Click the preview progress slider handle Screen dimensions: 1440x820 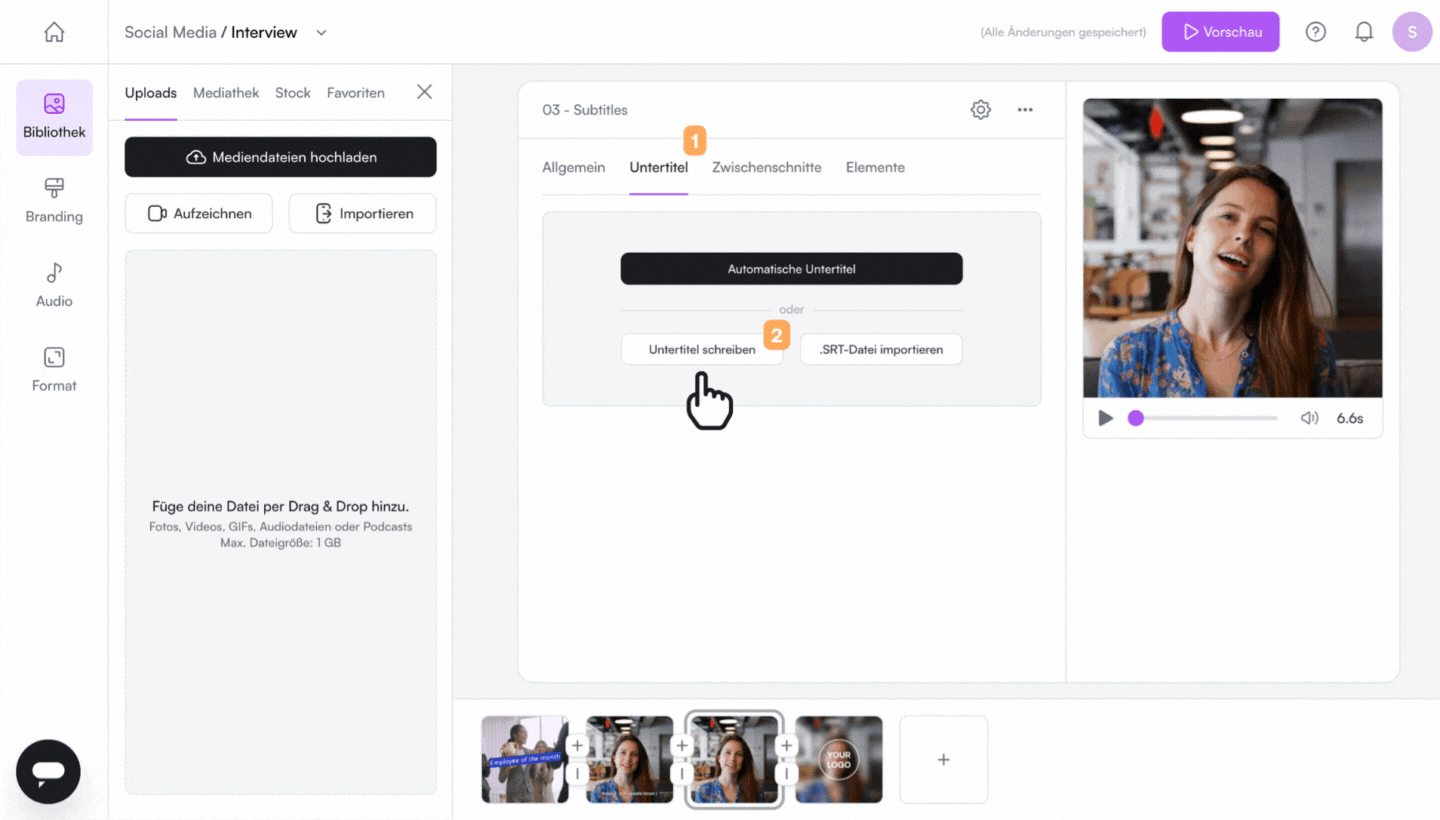coord(1136,418)
